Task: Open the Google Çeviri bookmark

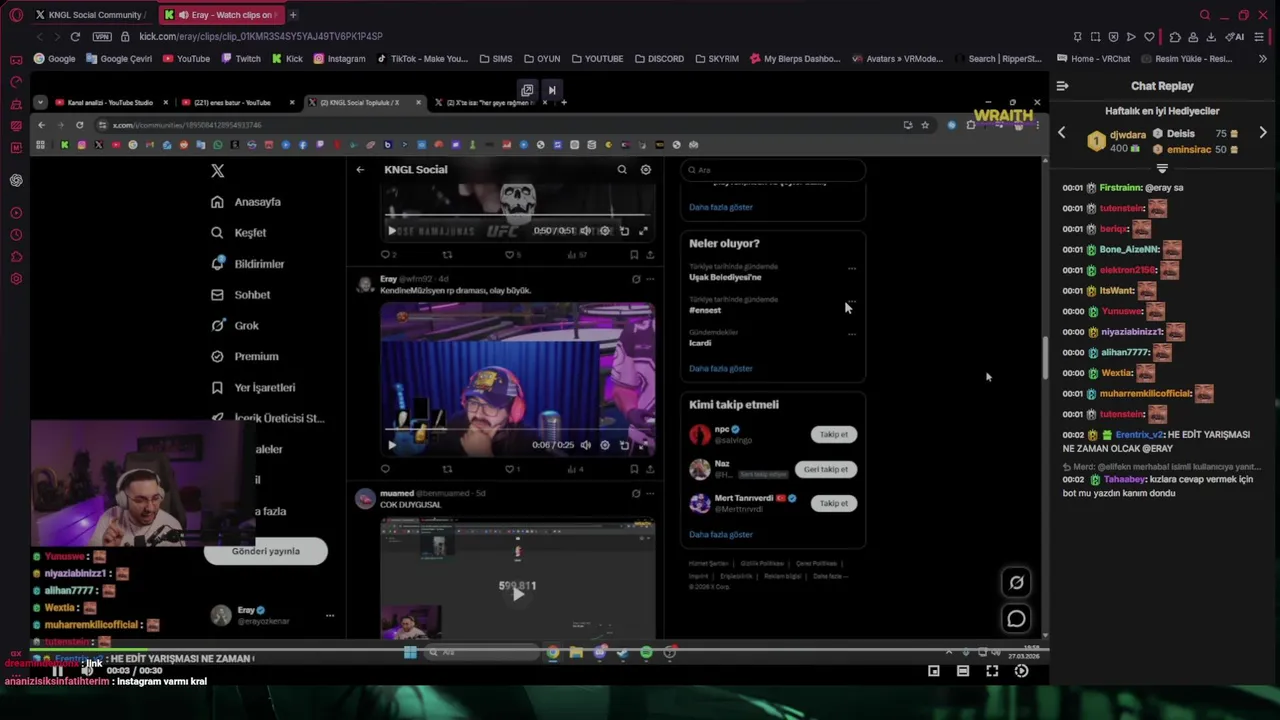Action: pyautogui.click(x=119, y=59)
